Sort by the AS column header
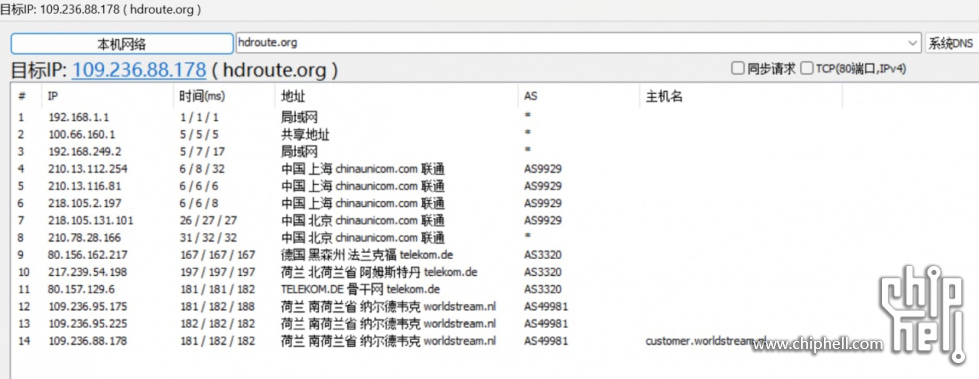 579,97
